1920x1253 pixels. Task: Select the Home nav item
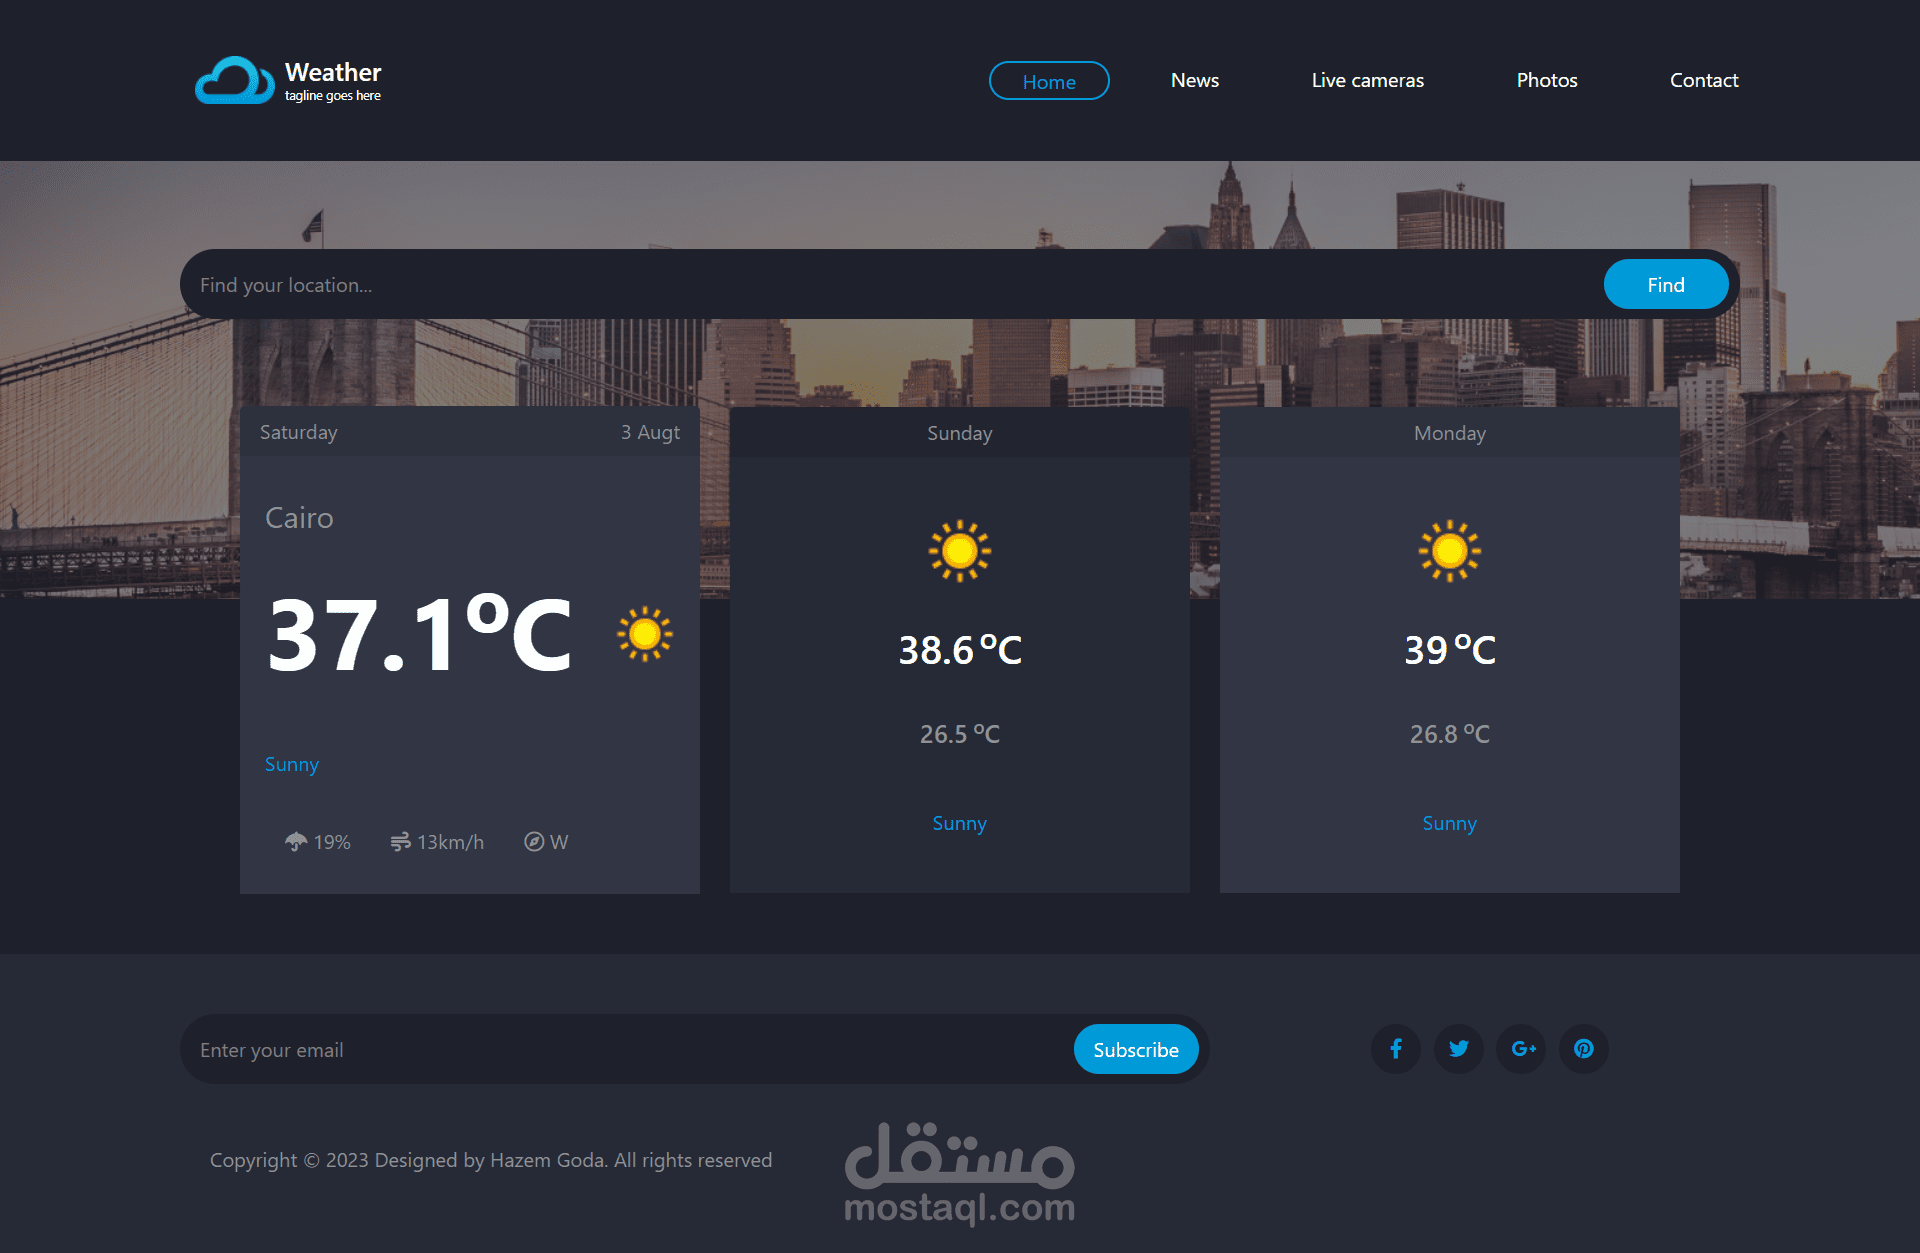[1049, 81]
